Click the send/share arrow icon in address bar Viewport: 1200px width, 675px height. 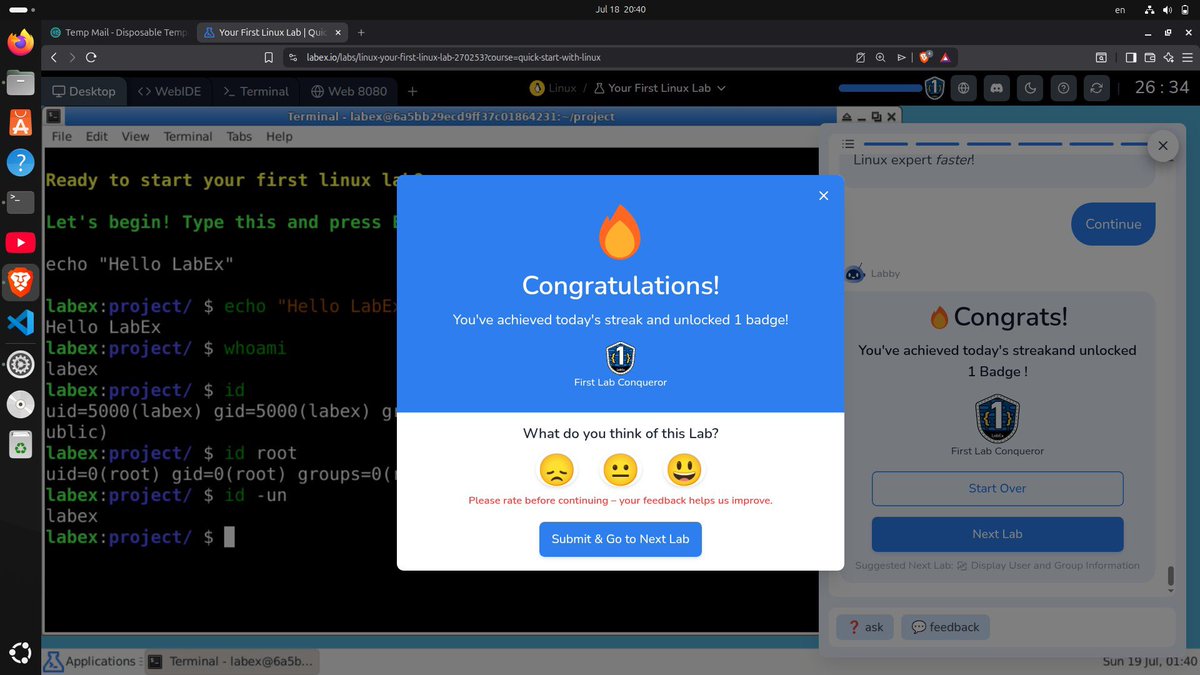coord(901,57)
